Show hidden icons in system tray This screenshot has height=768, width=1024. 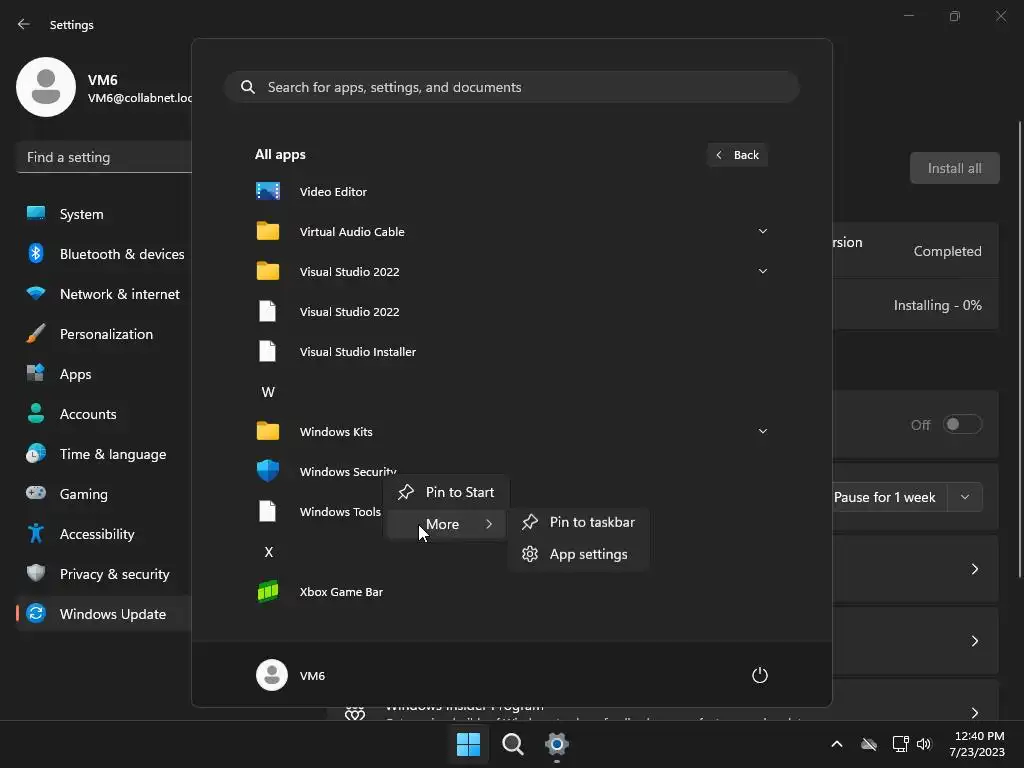tap(837, 744)
